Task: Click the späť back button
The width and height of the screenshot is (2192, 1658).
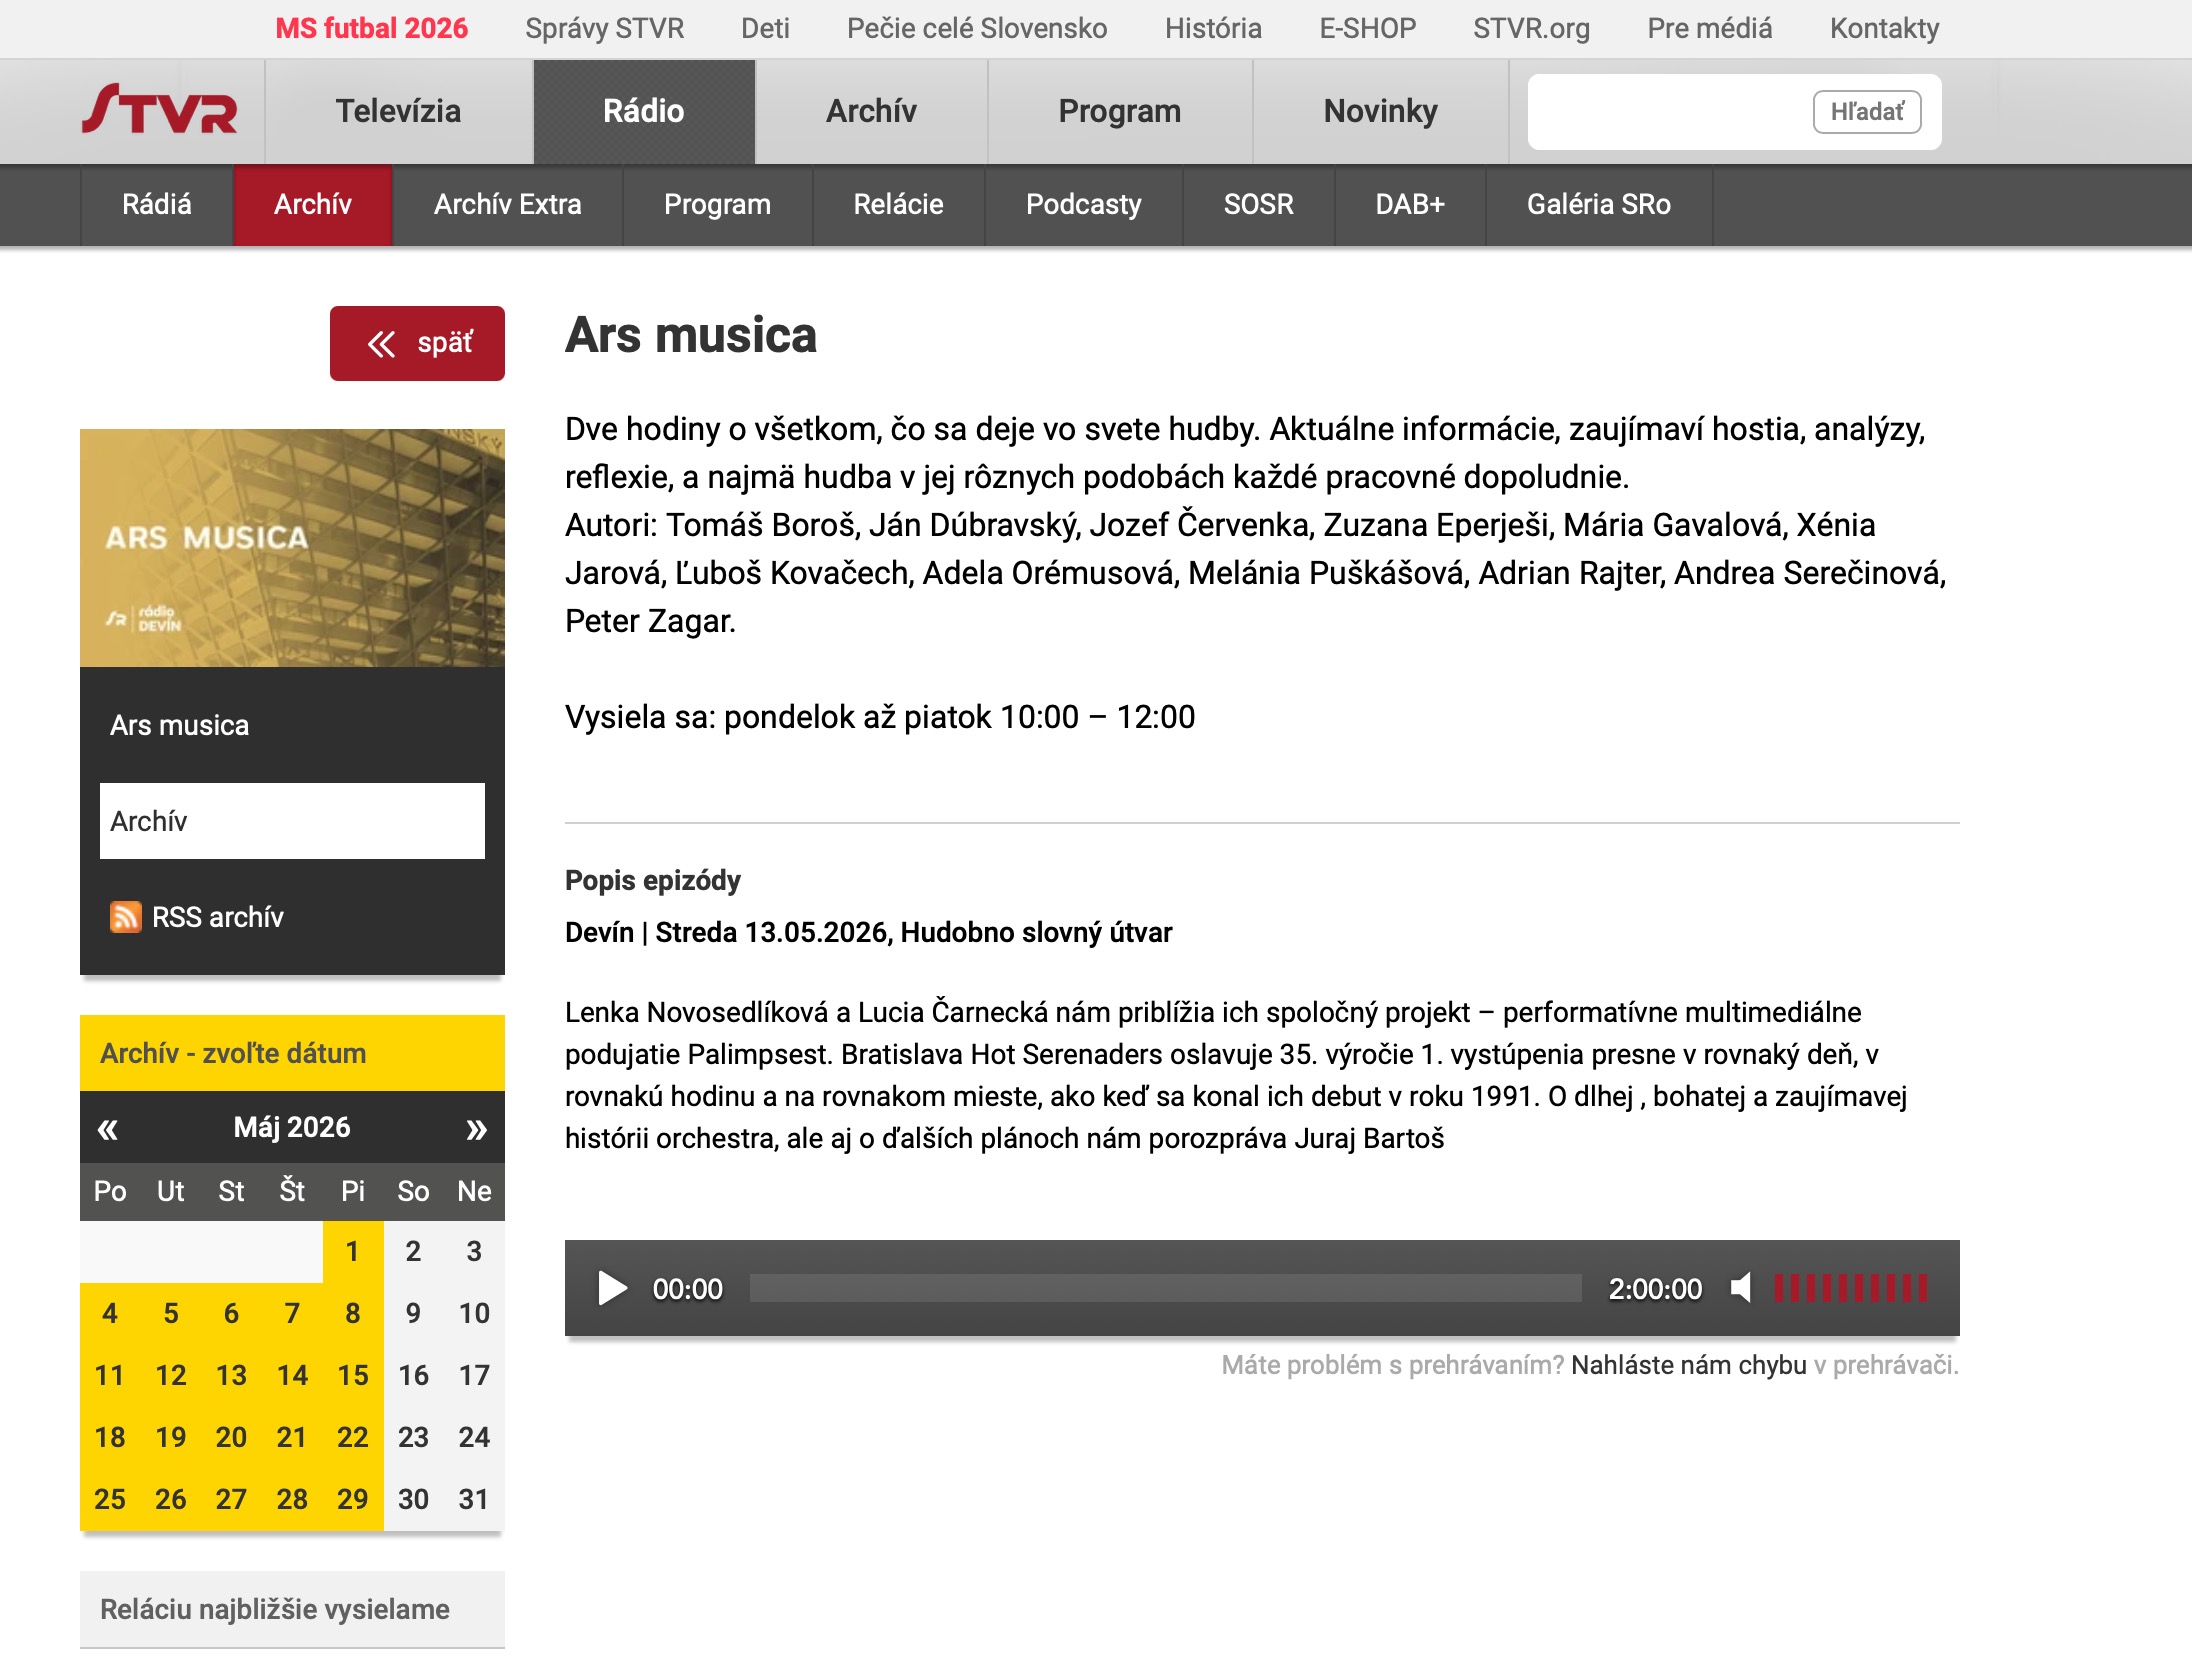Action: 417,343
